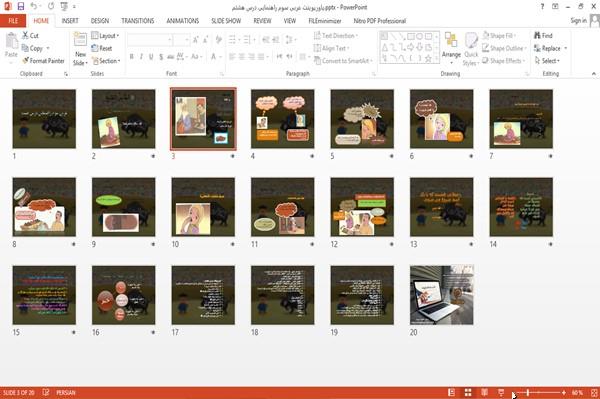Switch to the DESIGN tab
Screen dimensions: 600x399
(100, 21)
